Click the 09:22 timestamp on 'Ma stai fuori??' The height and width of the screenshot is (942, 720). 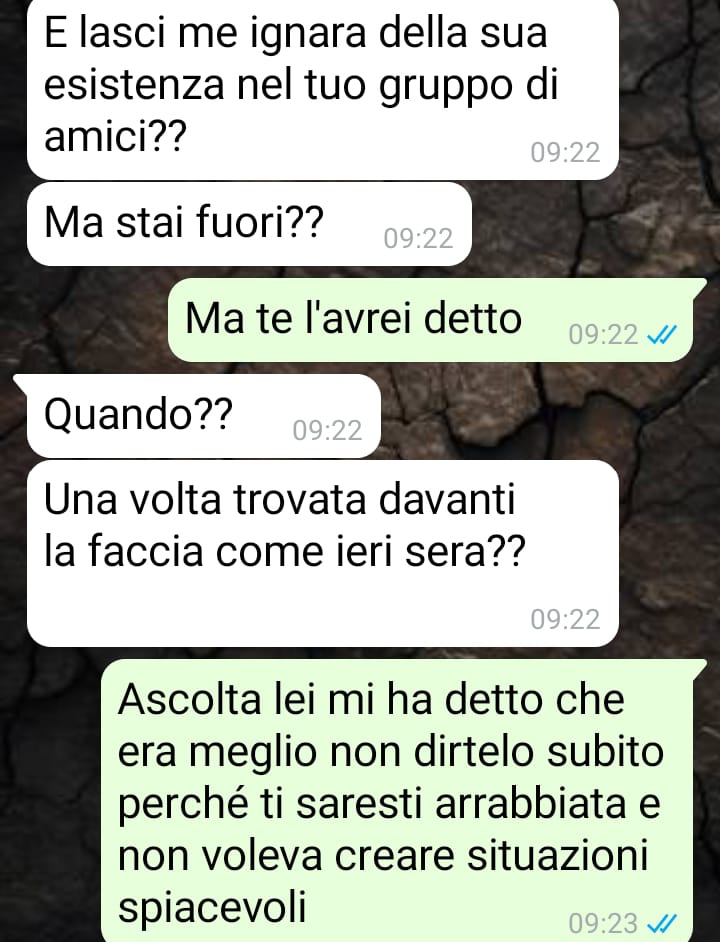[418, 239]
